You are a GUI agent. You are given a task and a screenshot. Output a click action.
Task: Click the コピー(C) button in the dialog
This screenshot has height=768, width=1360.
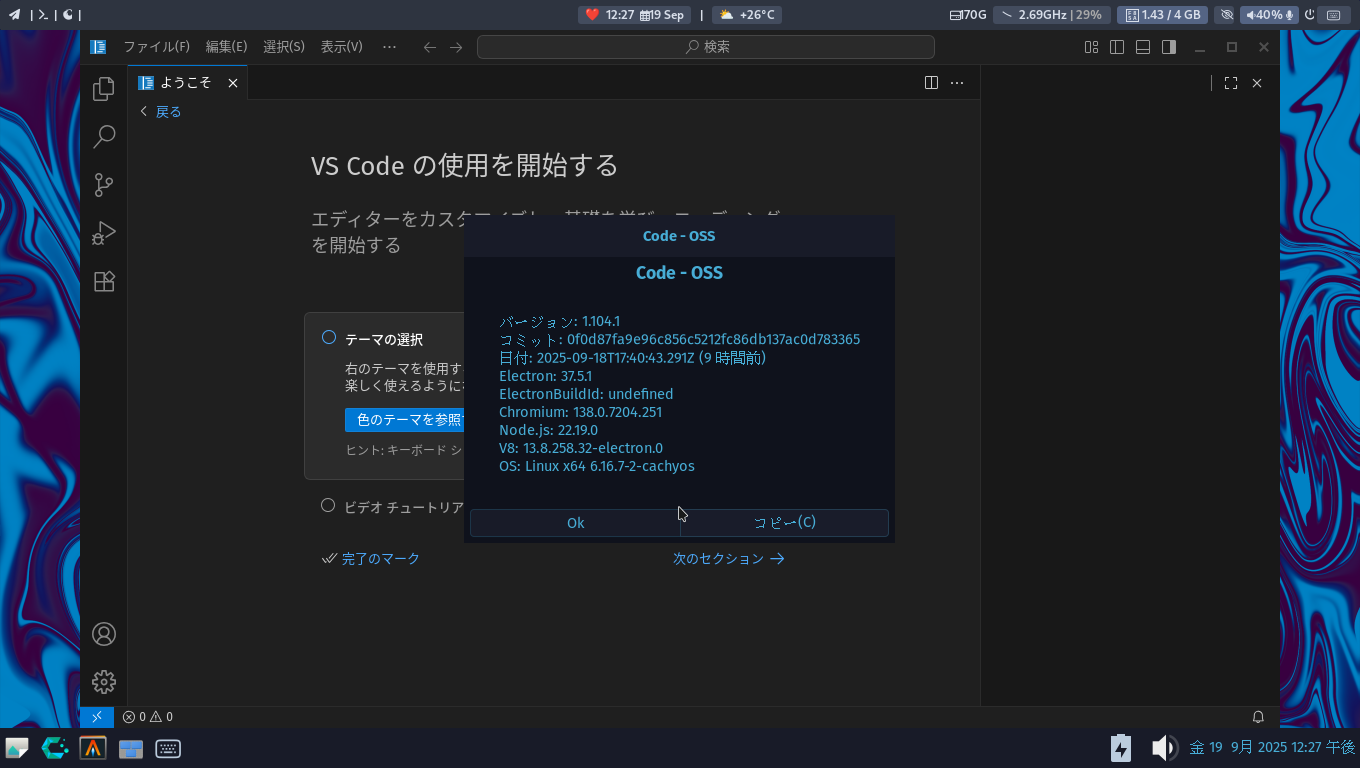785,523
